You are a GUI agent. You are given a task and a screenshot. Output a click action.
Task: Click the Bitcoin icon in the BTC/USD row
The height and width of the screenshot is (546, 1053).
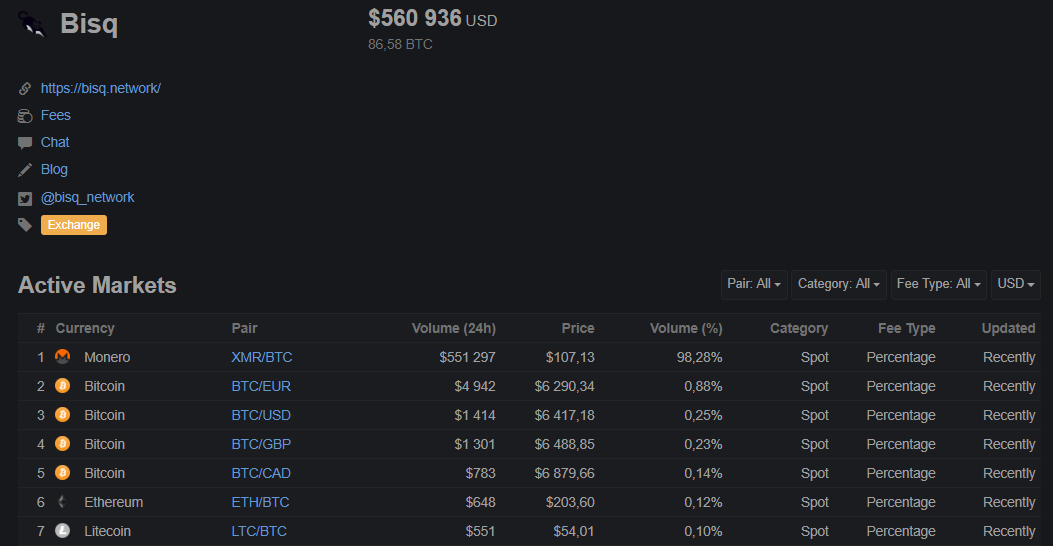(x=62, y=414)
